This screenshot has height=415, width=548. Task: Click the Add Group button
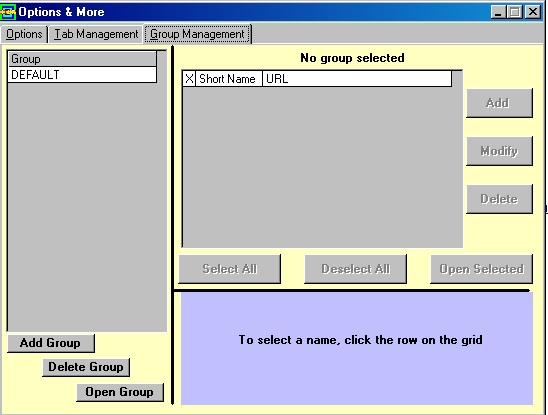click(51, 343)
